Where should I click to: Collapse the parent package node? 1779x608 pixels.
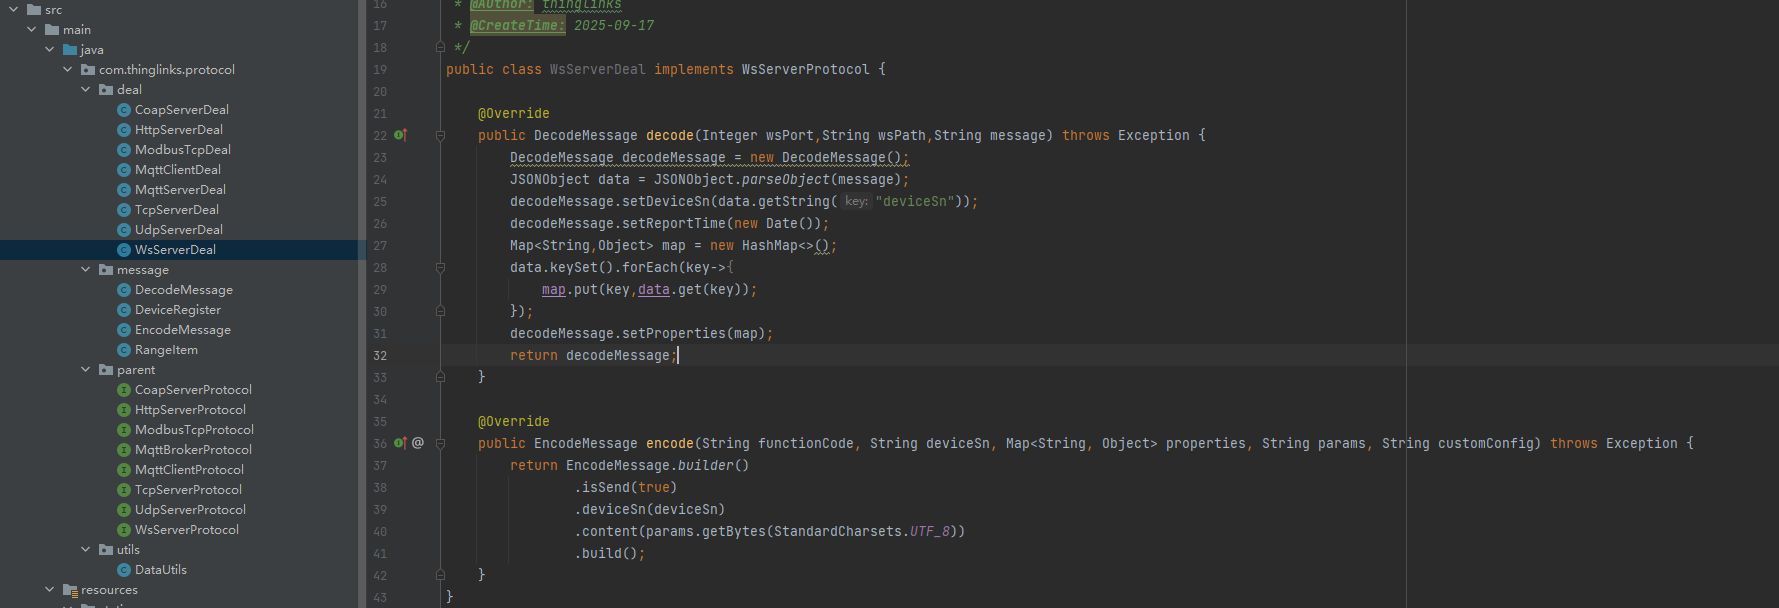click(x=86, y=370)
